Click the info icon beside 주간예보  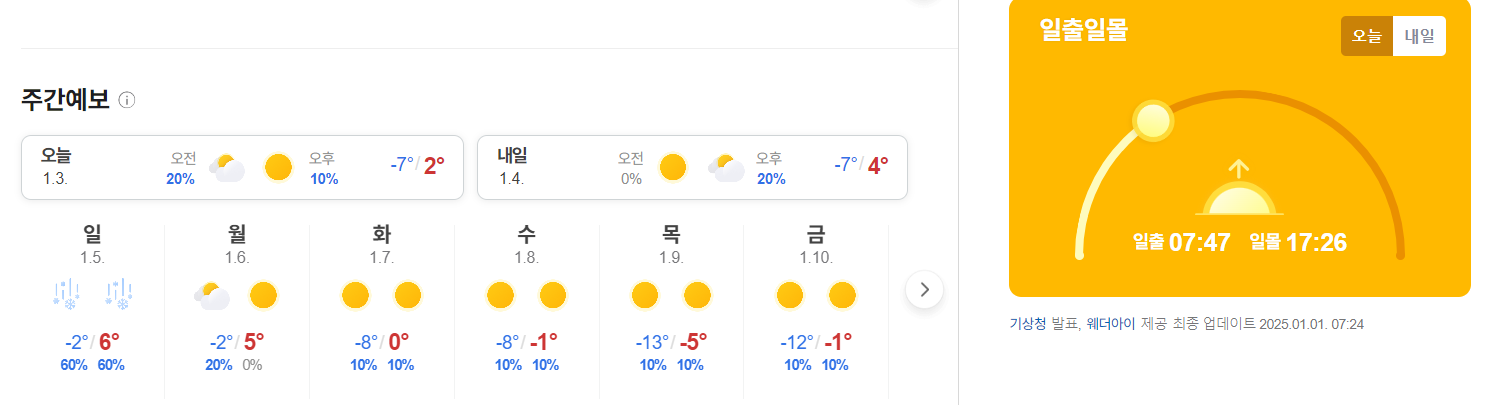click(x=127, y=100)
